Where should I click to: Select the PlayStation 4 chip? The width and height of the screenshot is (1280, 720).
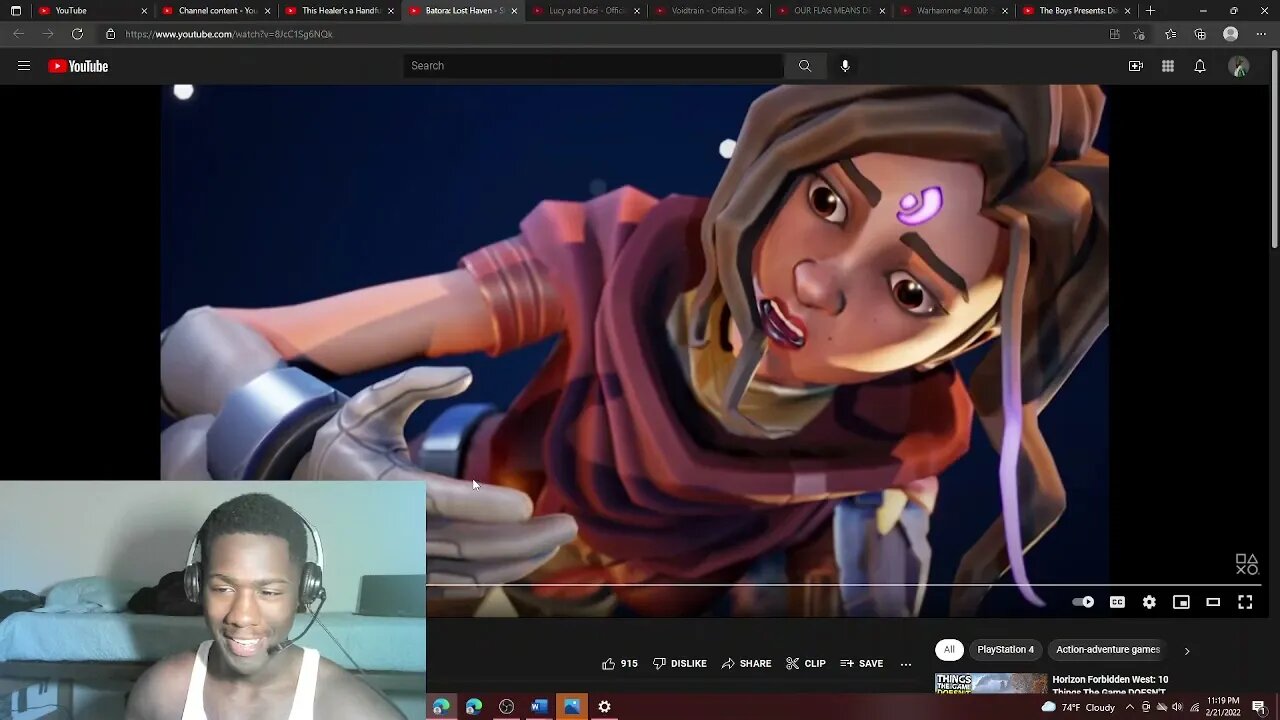pyautogui.click(x=1005, y=650)
